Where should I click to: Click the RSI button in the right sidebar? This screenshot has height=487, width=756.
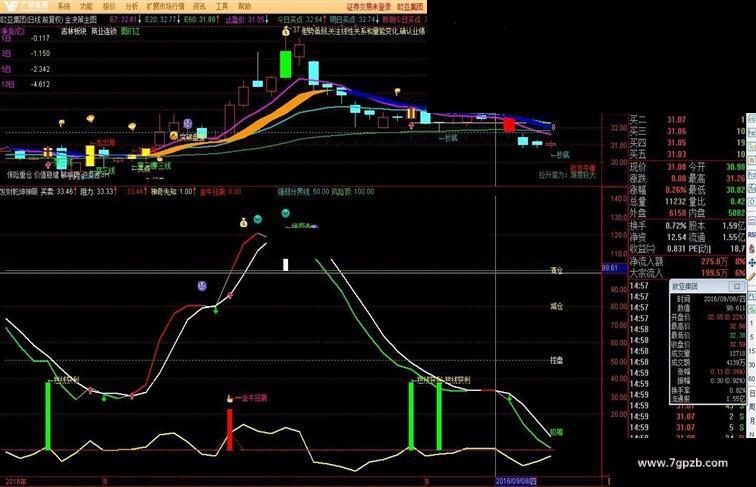(752, 234)
